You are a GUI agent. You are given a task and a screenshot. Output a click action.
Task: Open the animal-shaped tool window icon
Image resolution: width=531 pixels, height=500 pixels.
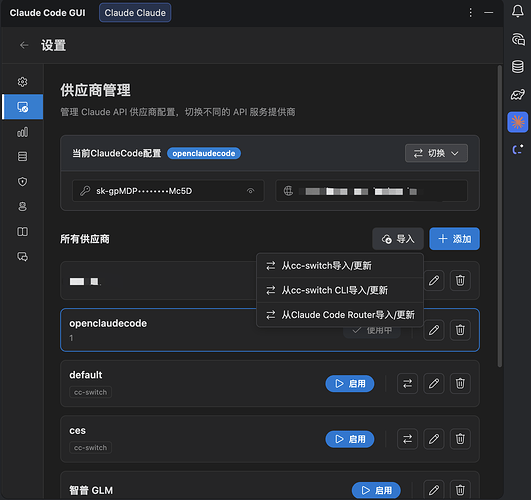click(517, 95)
